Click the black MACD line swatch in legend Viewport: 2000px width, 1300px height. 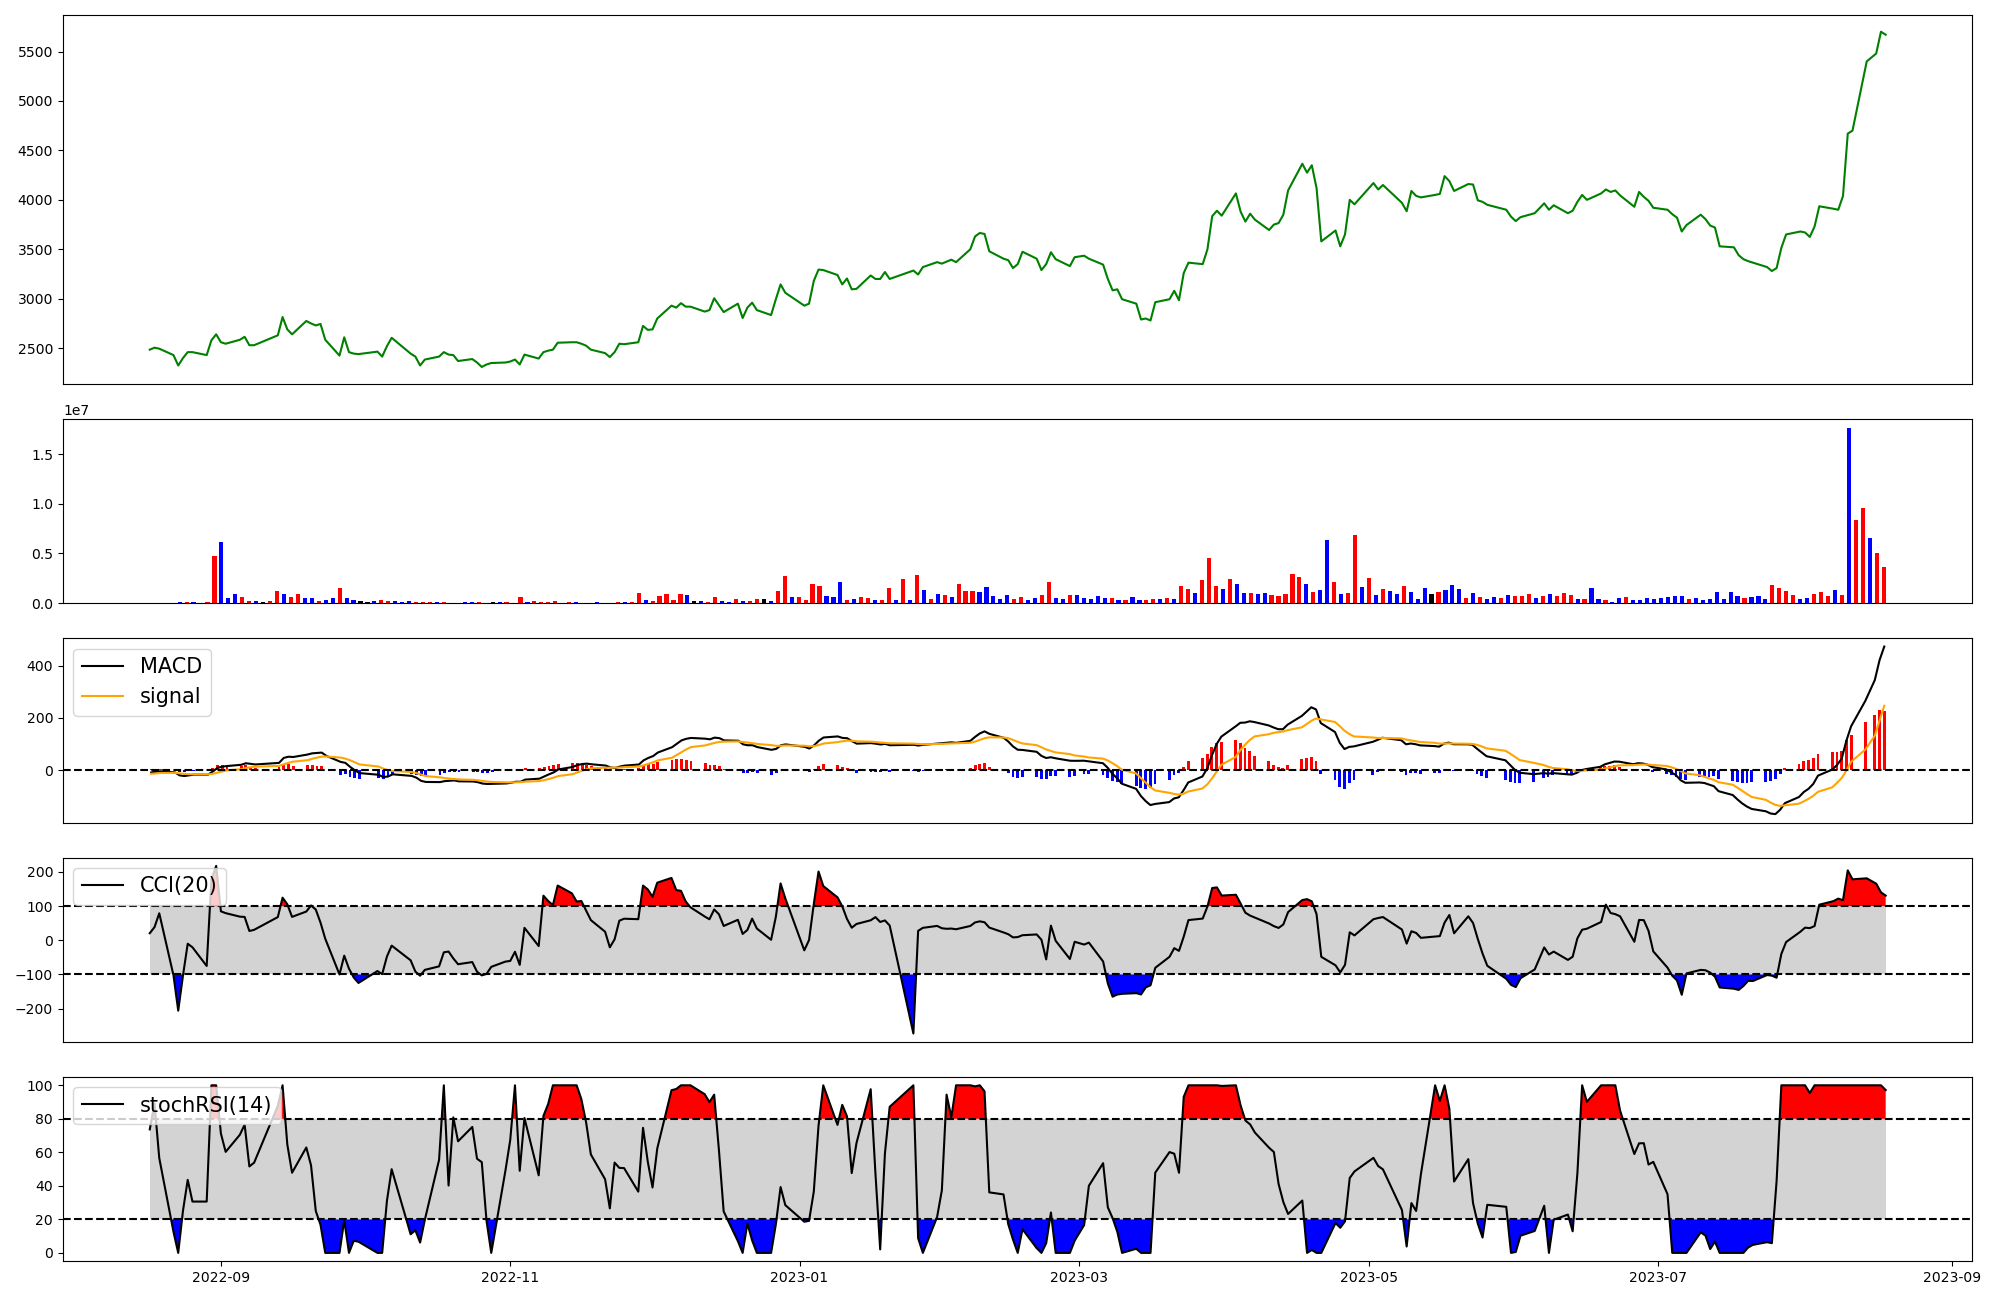[102, 667]
